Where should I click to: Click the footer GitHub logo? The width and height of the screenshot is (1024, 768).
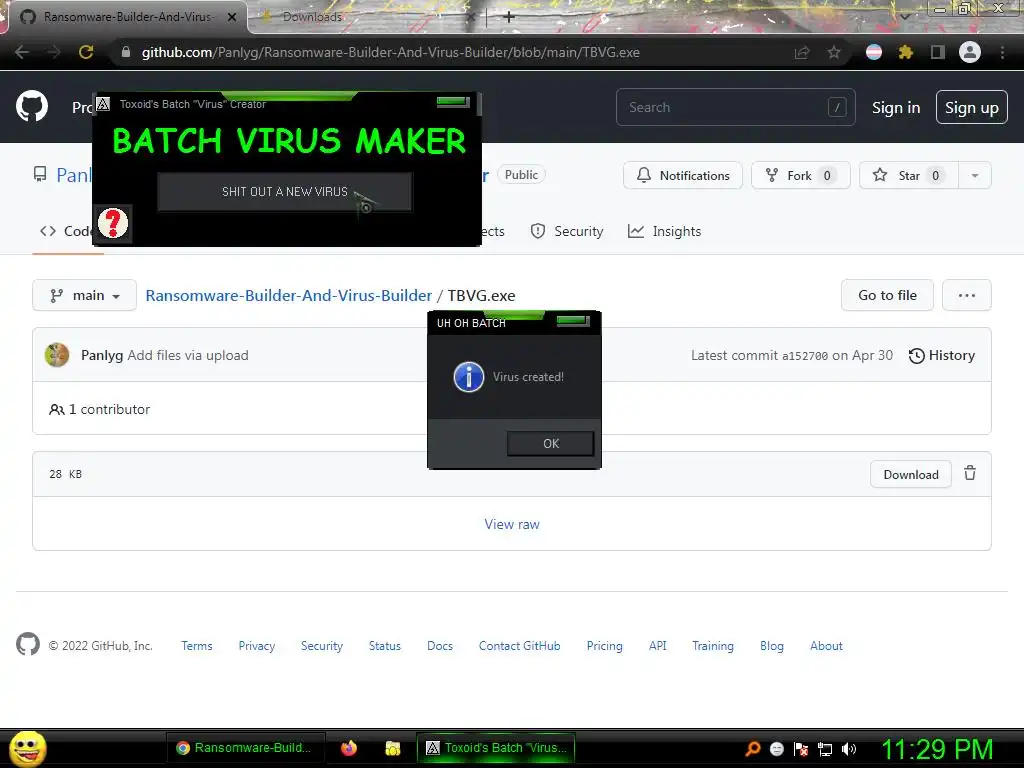pos(28,645)
